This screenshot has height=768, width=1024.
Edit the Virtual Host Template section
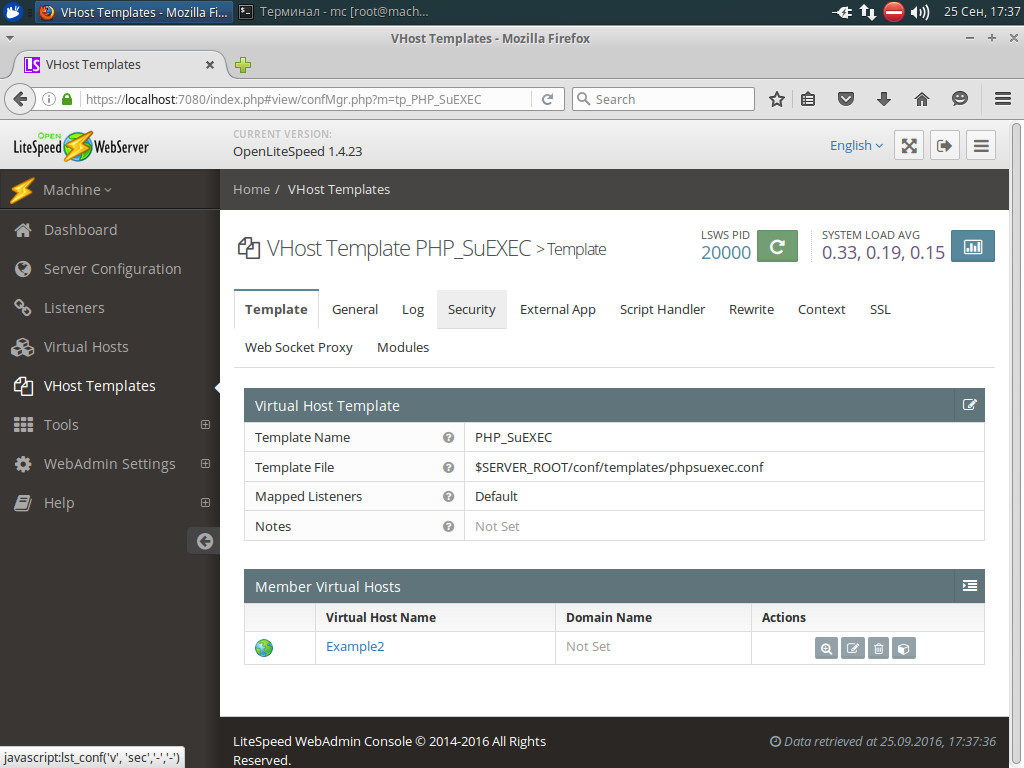pyautogui.click(x=969, y=405)
